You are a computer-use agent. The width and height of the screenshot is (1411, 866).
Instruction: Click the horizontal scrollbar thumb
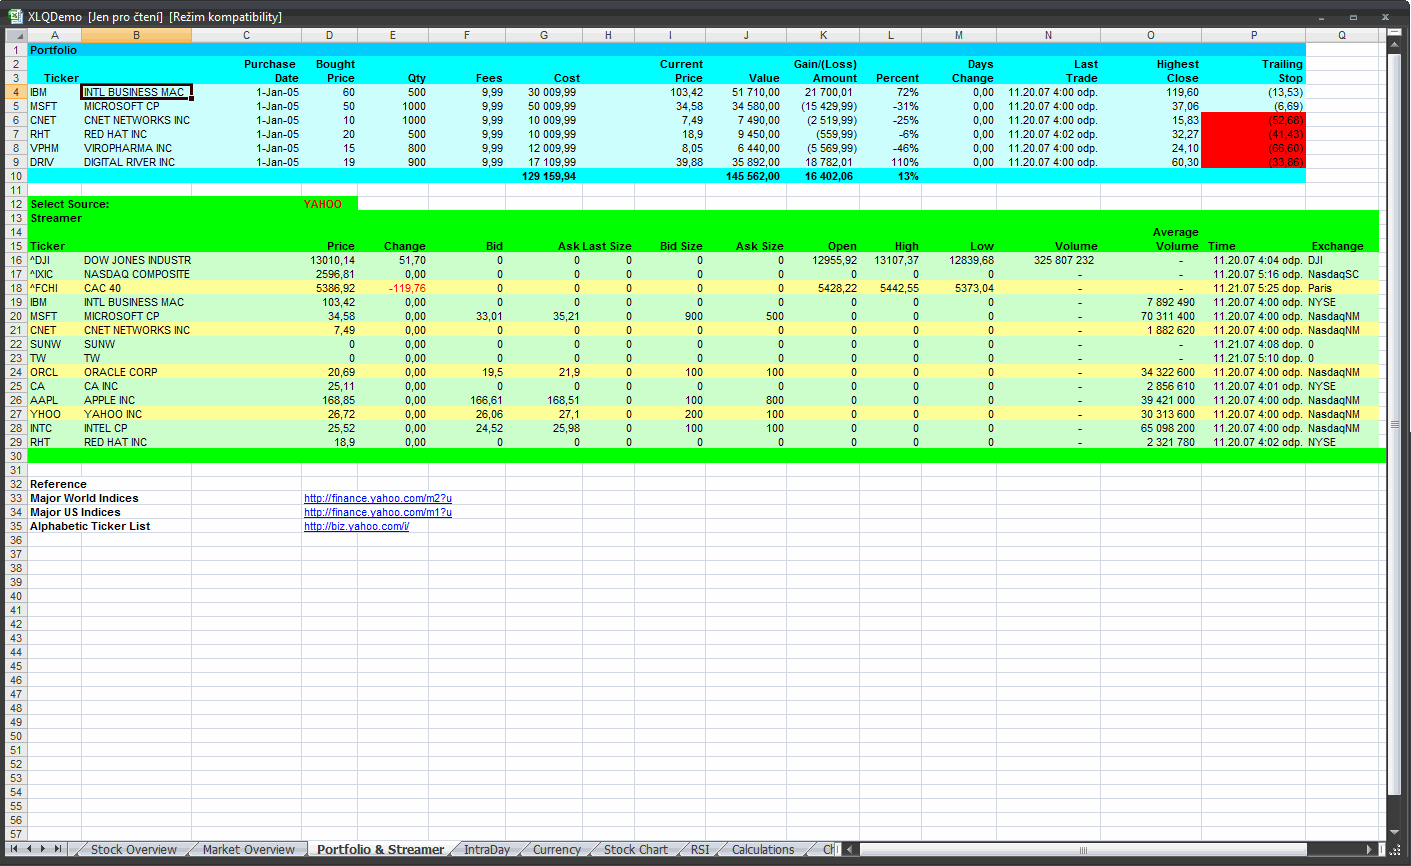tap(1082, 850)
